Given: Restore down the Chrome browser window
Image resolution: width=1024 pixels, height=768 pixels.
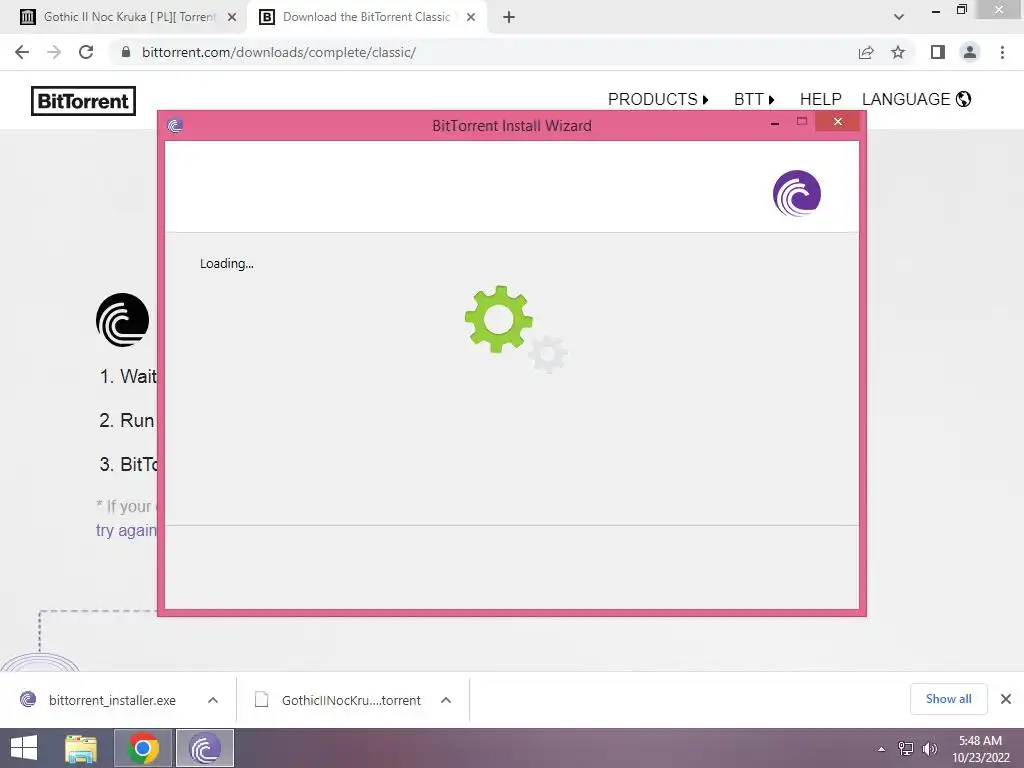Looking at the screenshot, I should (961, 10).
